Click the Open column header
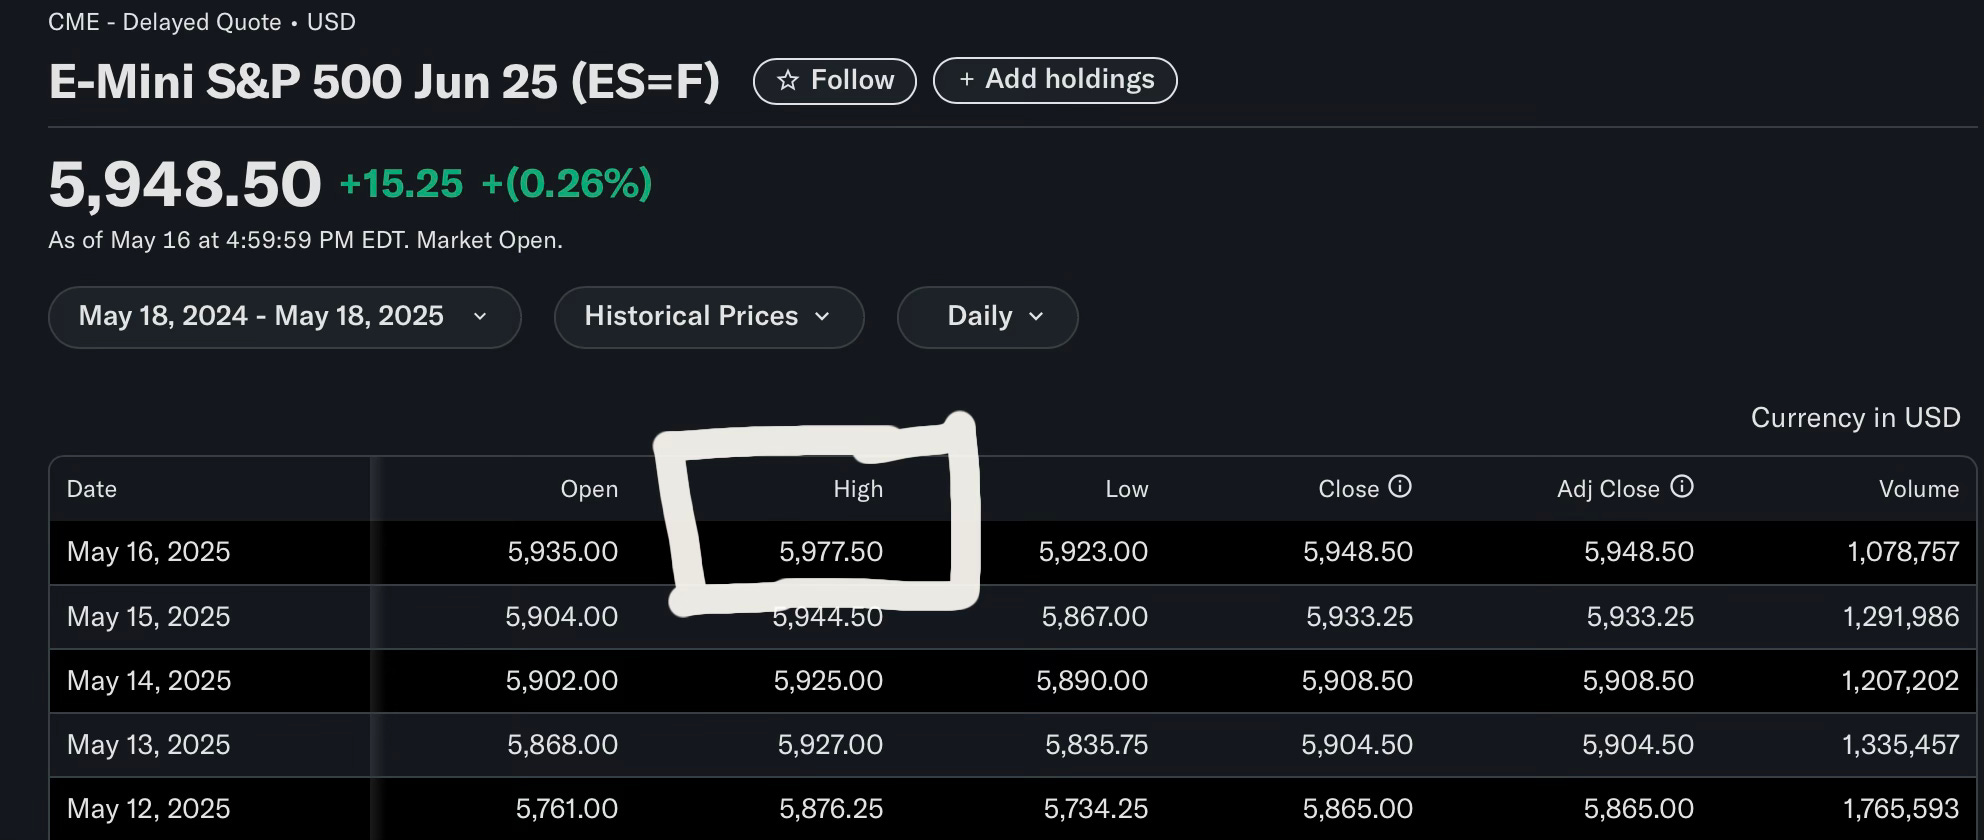Screen dimensions: 1984x840 tap(589, 489)
